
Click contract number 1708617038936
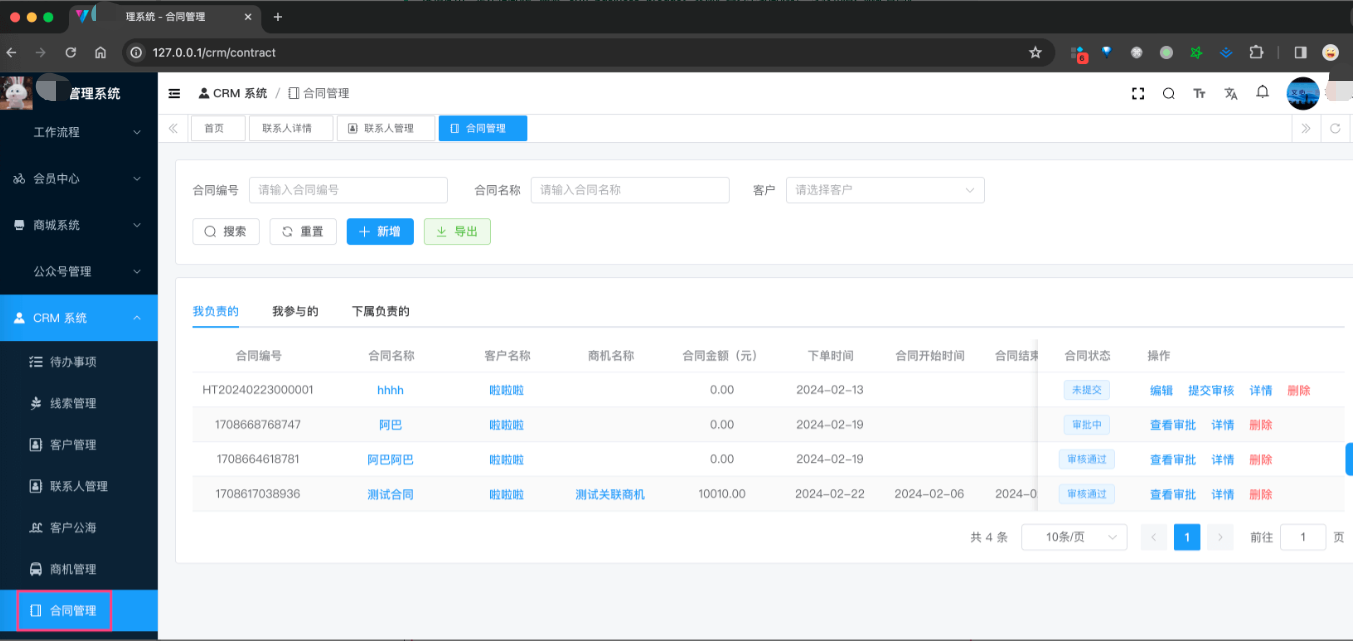click(258, 494)
